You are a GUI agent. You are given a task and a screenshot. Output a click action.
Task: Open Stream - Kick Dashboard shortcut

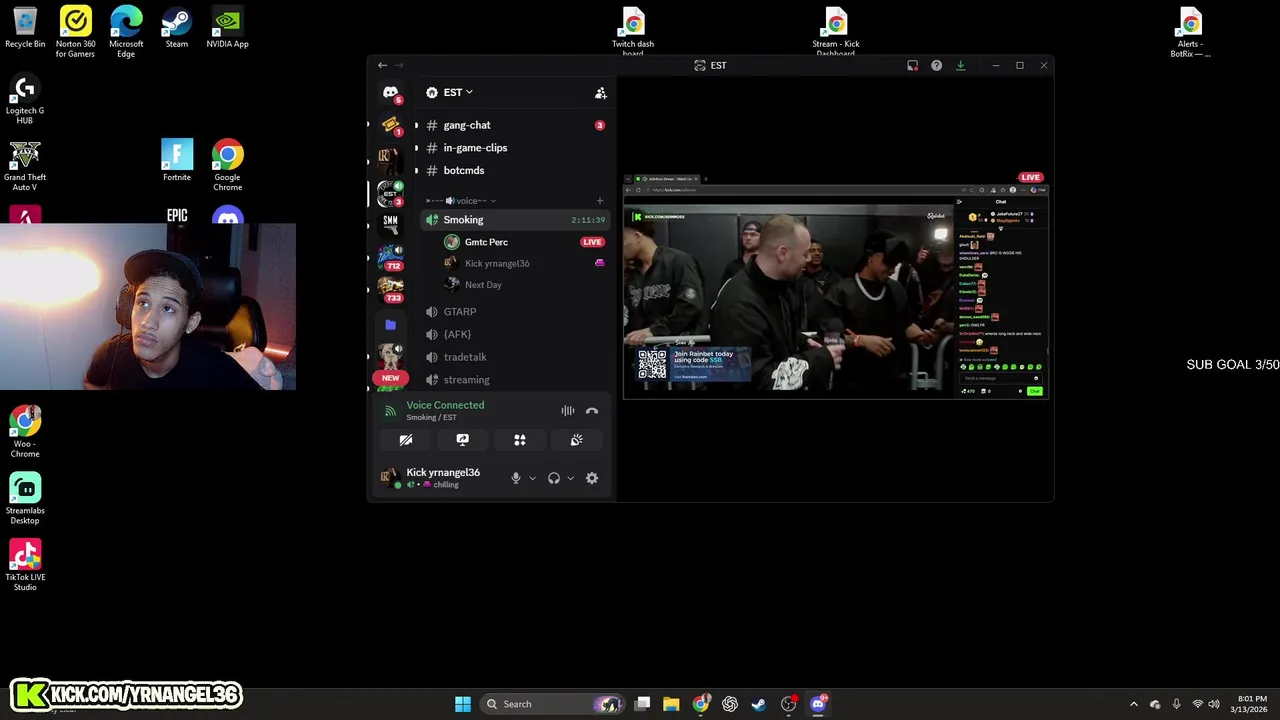point(836,31)
